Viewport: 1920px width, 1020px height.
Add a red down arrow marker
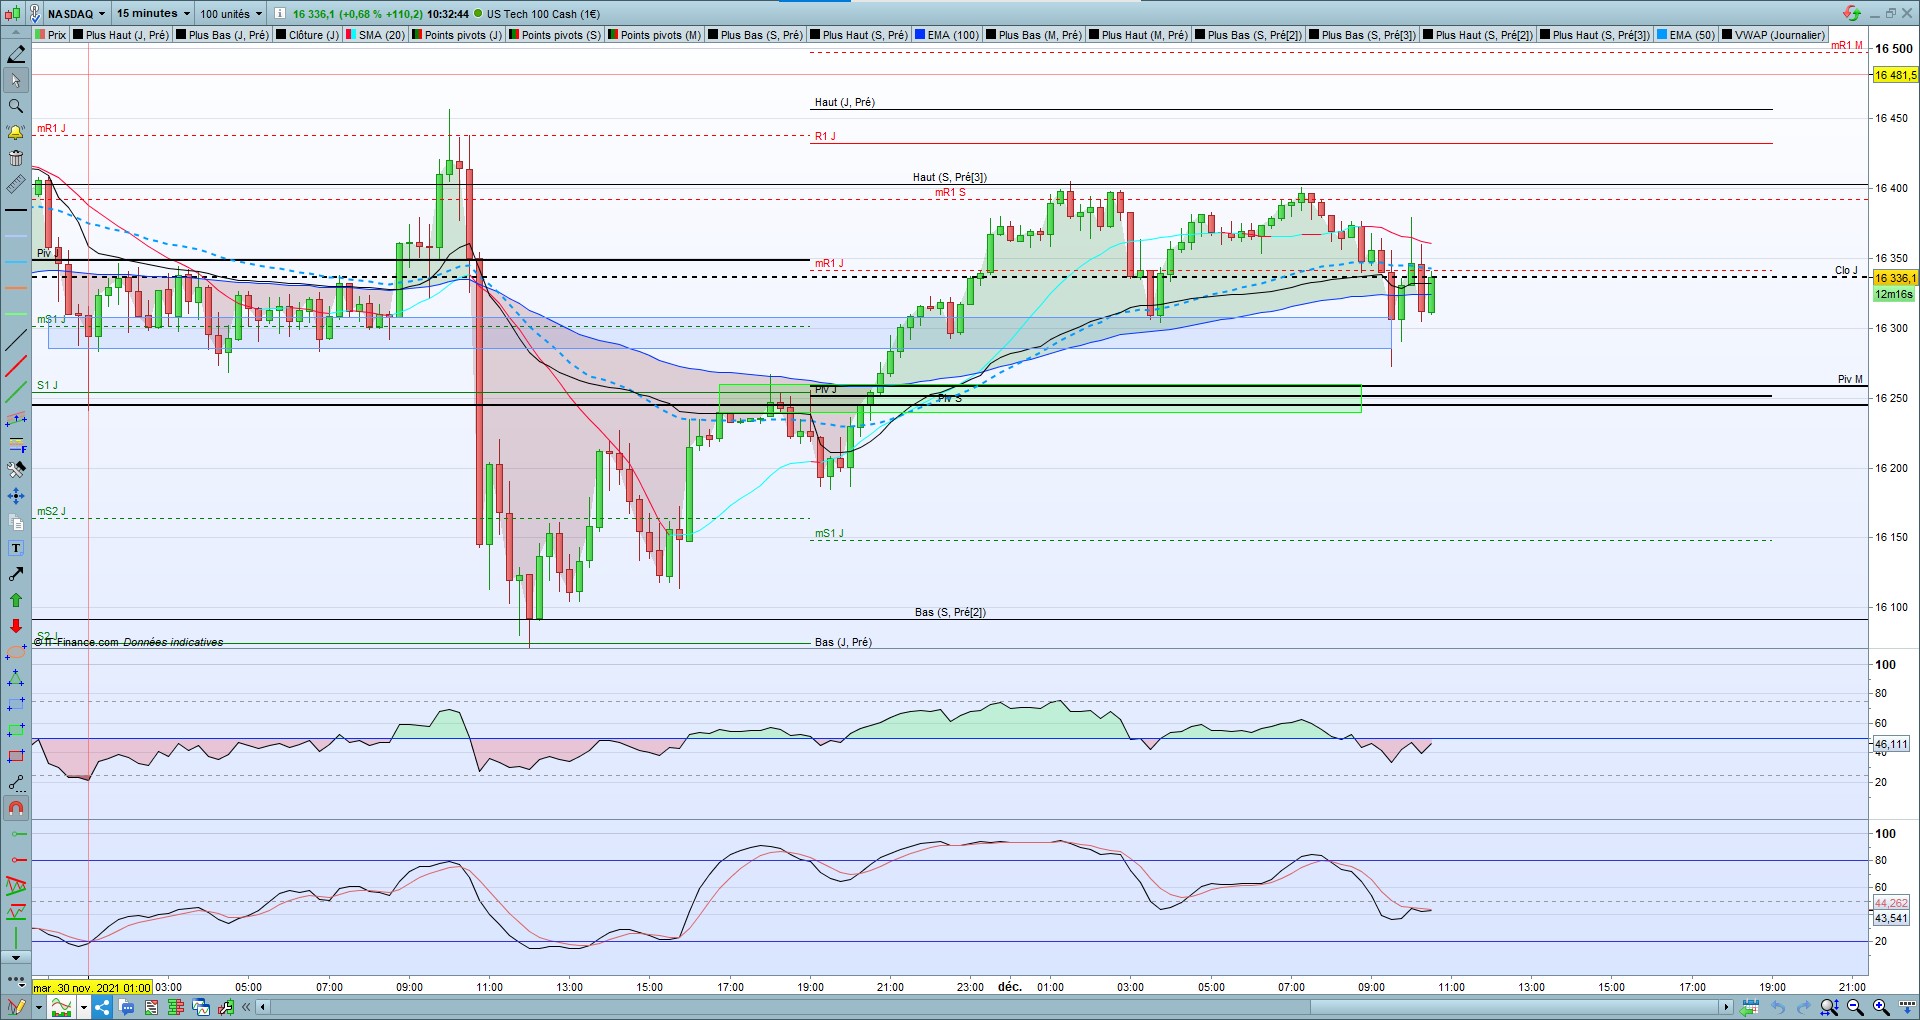coord(16,626)
